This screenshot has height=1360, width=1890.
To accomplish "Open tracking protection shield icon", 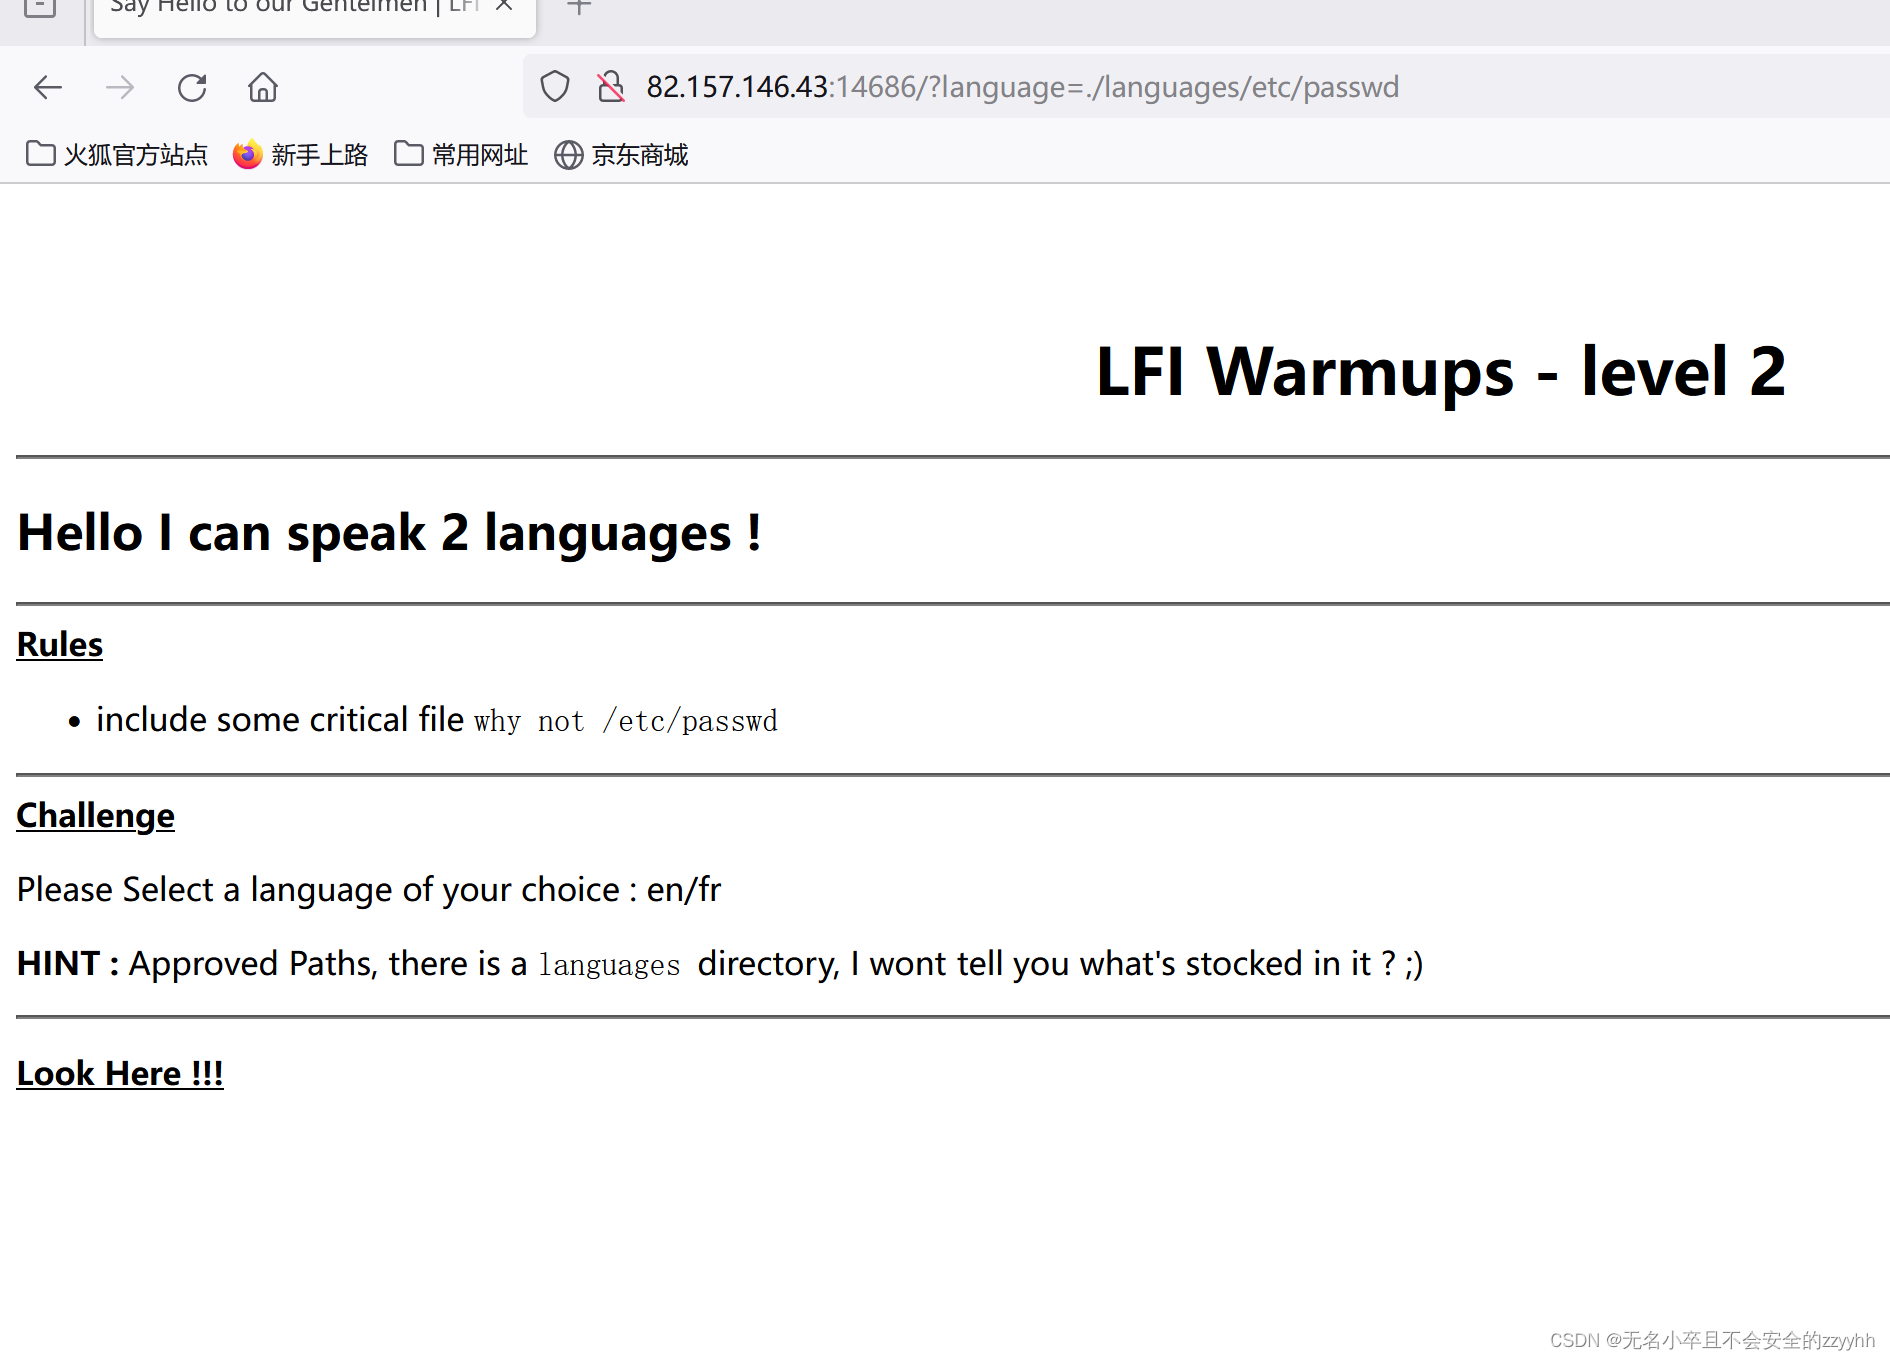I will click(x=555, y=87).
